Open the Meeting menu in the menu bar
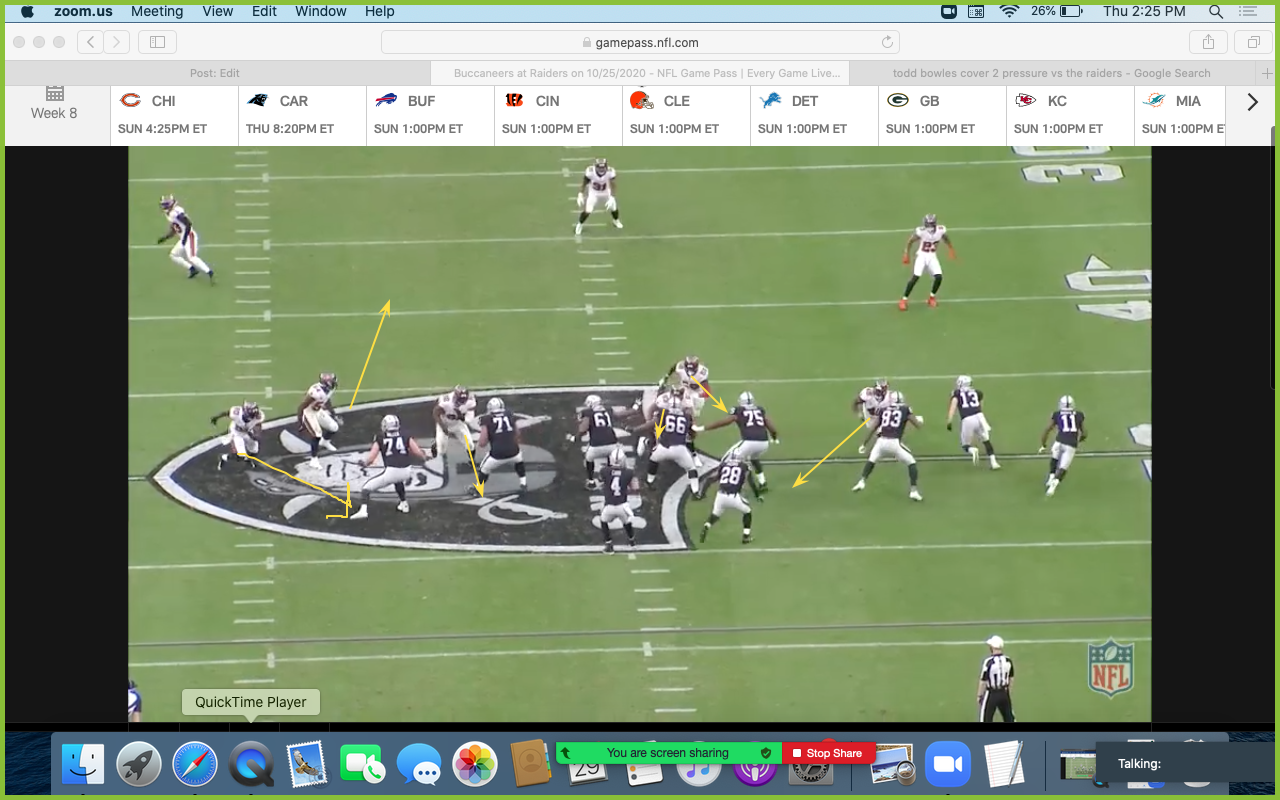This screenshot has height=800, width=1280. [157, 11]
